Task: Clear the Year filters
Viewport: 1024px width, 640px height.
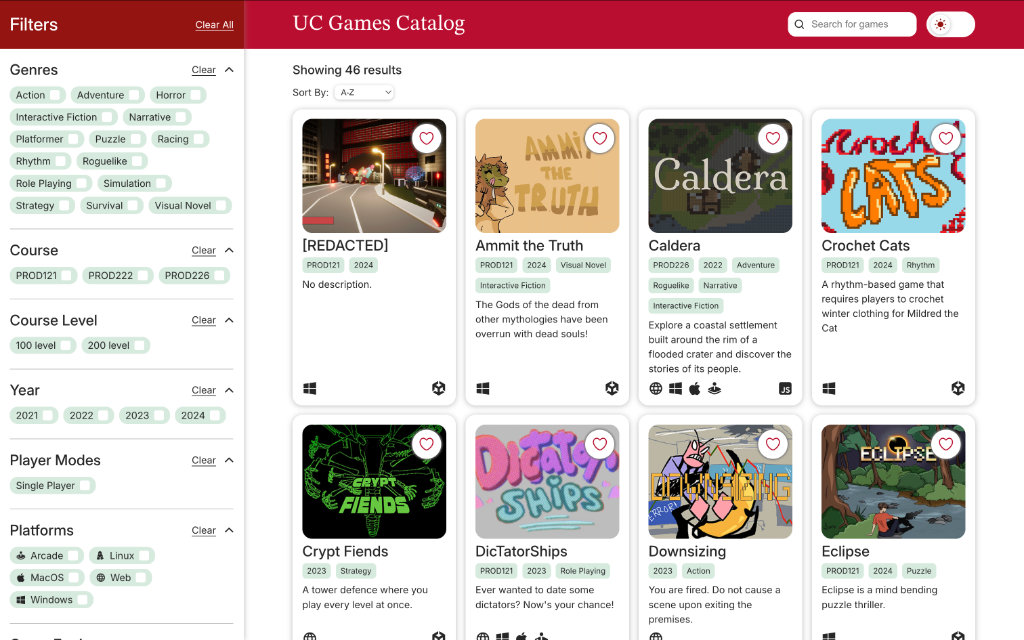Action: click(x=204, y=390)
